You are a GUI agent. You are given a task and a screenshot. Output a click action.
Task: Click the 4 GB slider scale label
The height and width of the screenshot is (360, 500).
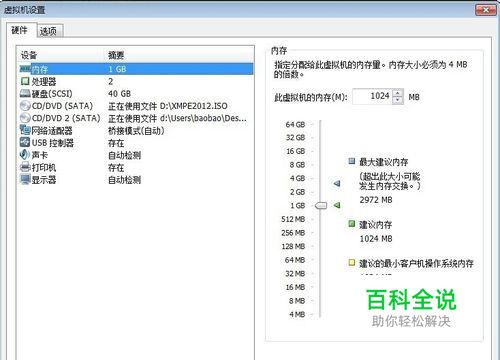(297, 178)
